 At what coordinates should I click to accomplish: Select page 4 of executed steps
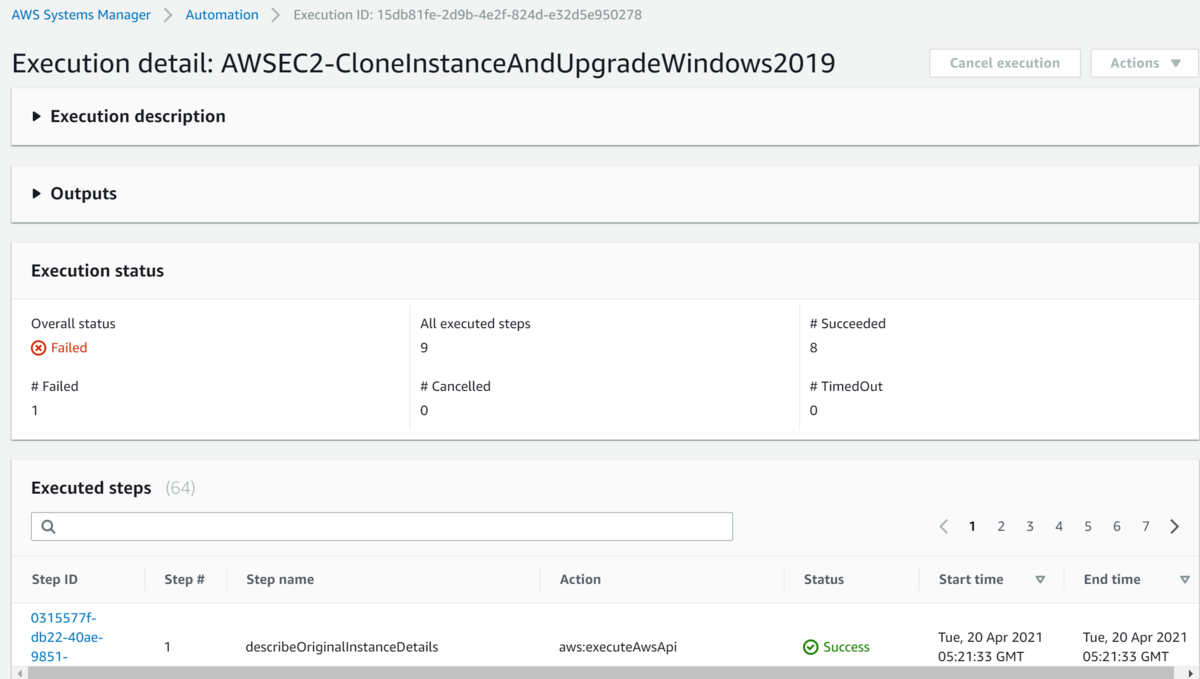(x=1059, y=527)
